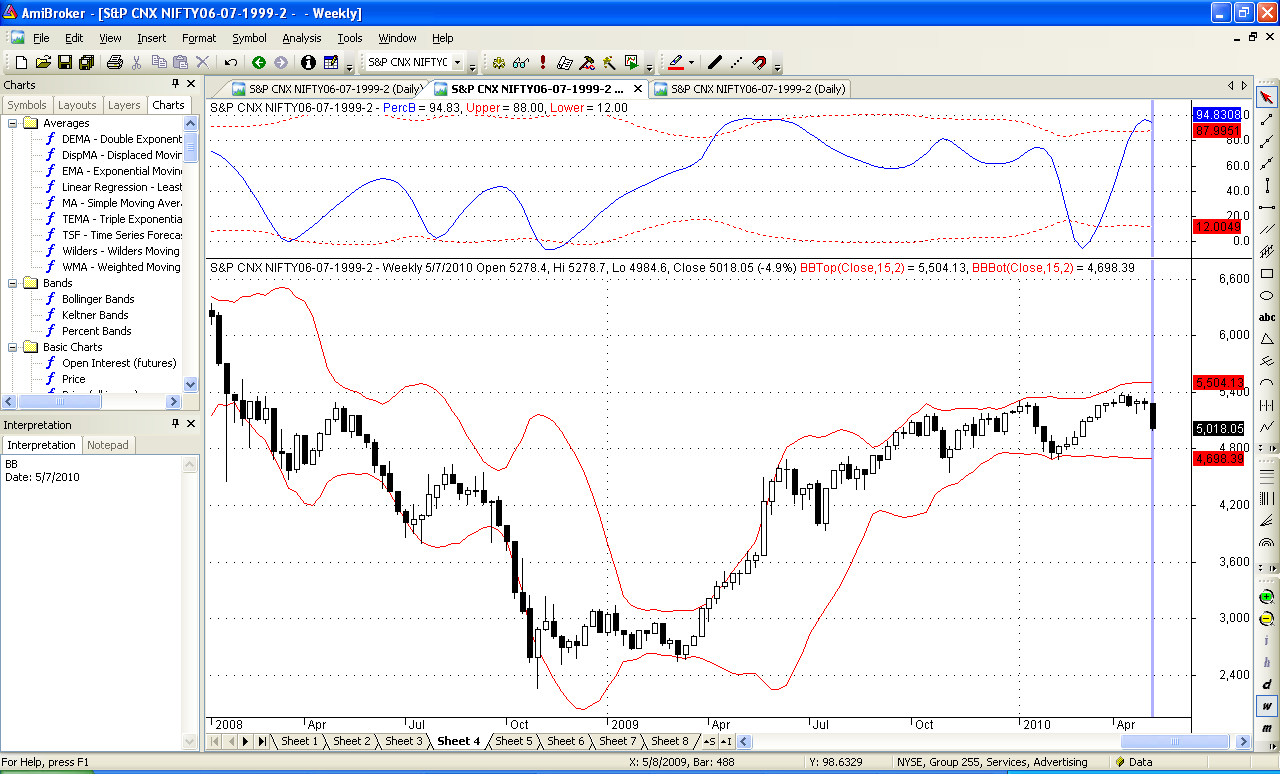Screen dimensions: 1280x774
Task: Jump to first sheet navigation arrow
Action: tap(214, 741)
